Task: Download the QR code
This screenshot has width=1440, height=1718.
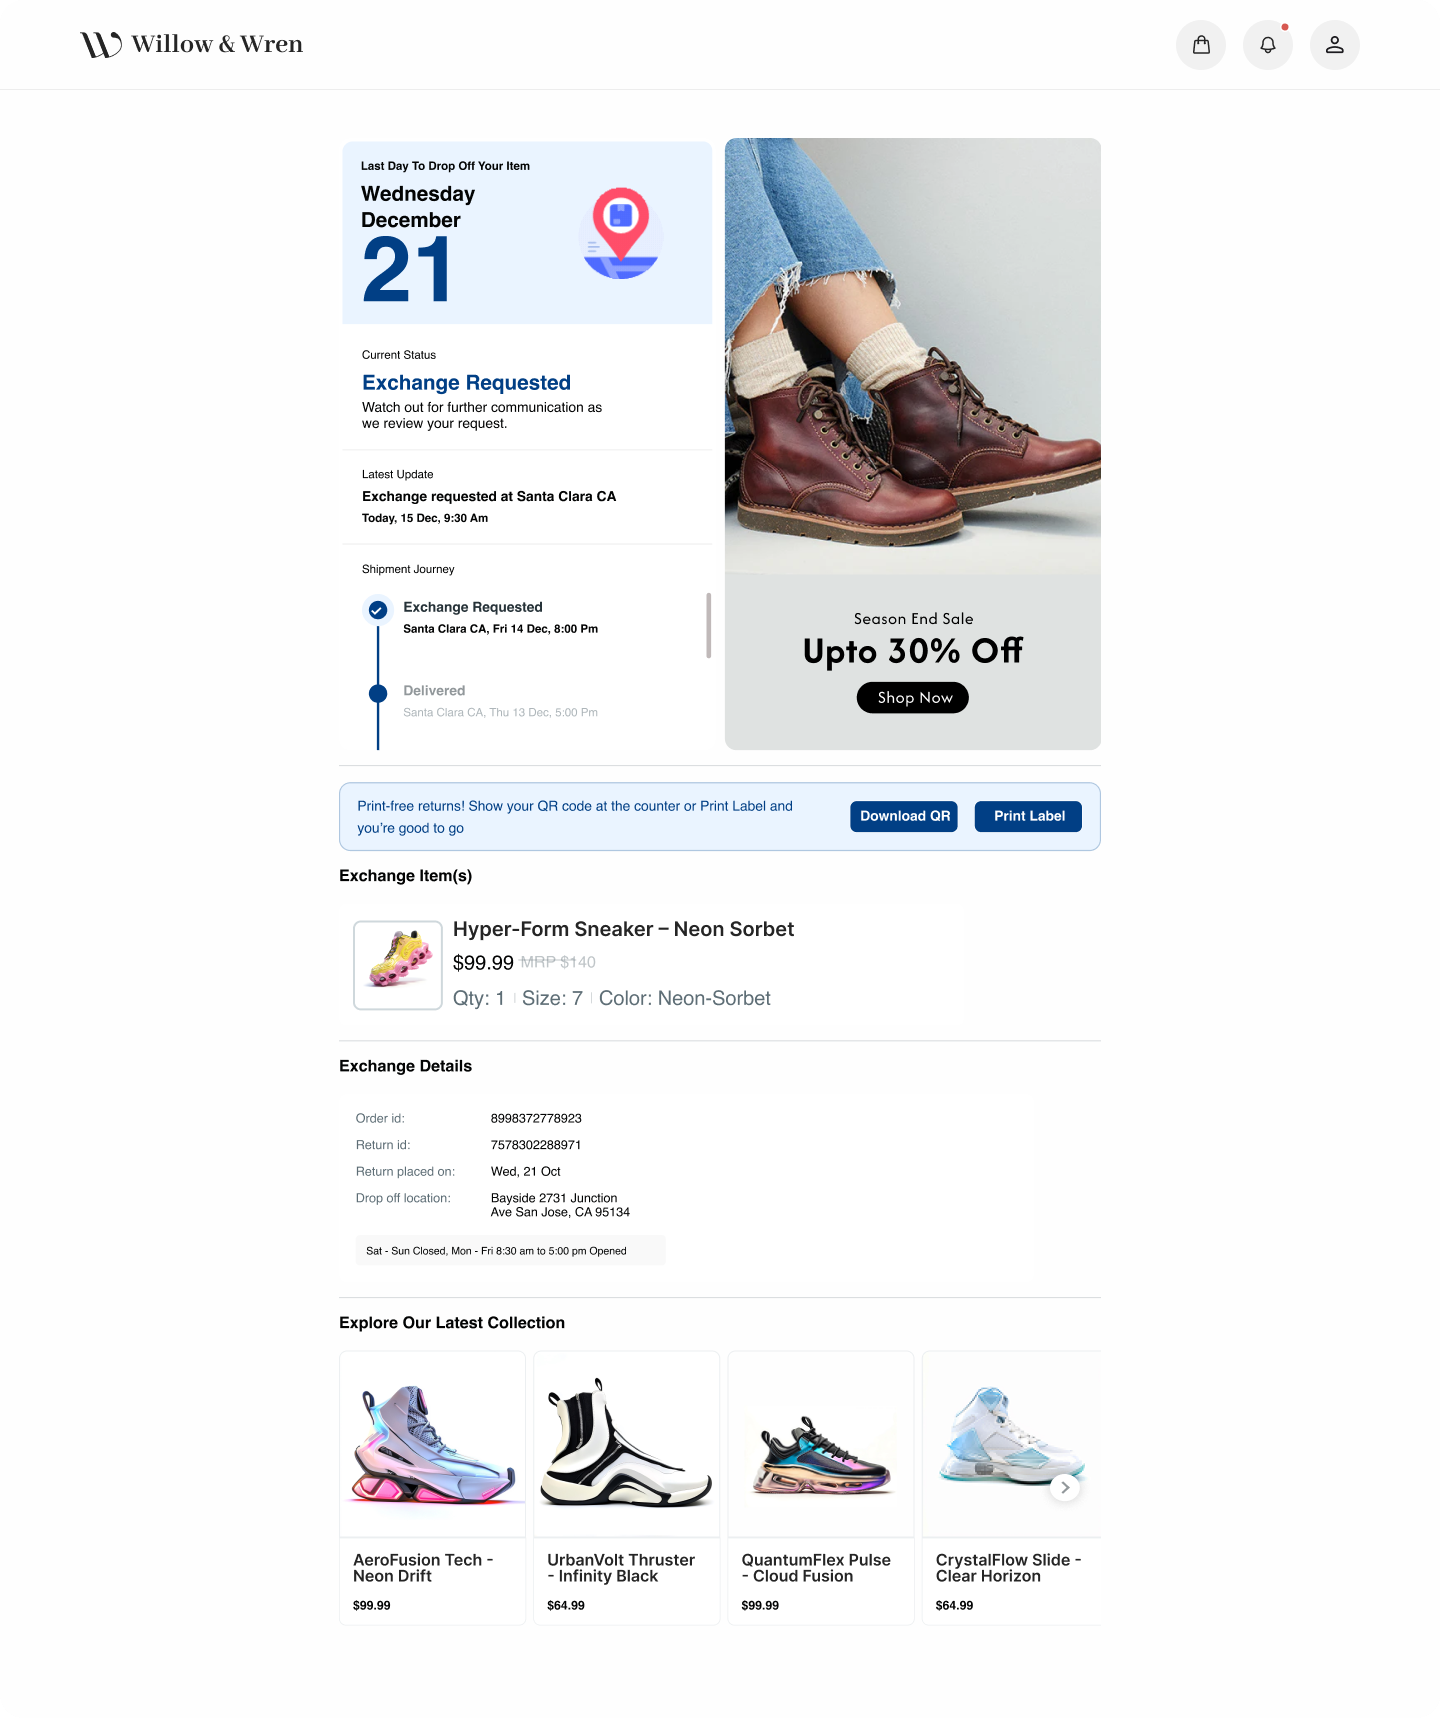Action: pyautogui.click(x=904, y=816)
